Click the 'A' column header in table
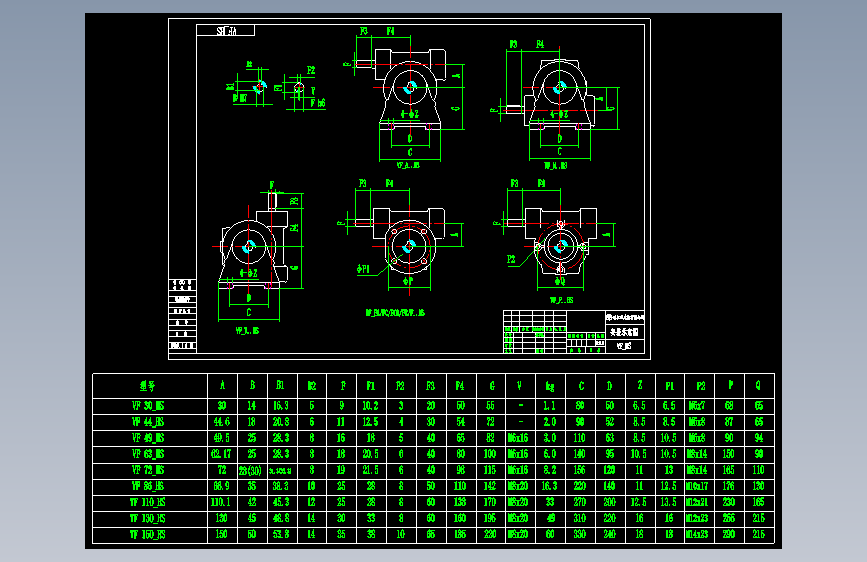 pyautogui.click(x=222, y=386)
